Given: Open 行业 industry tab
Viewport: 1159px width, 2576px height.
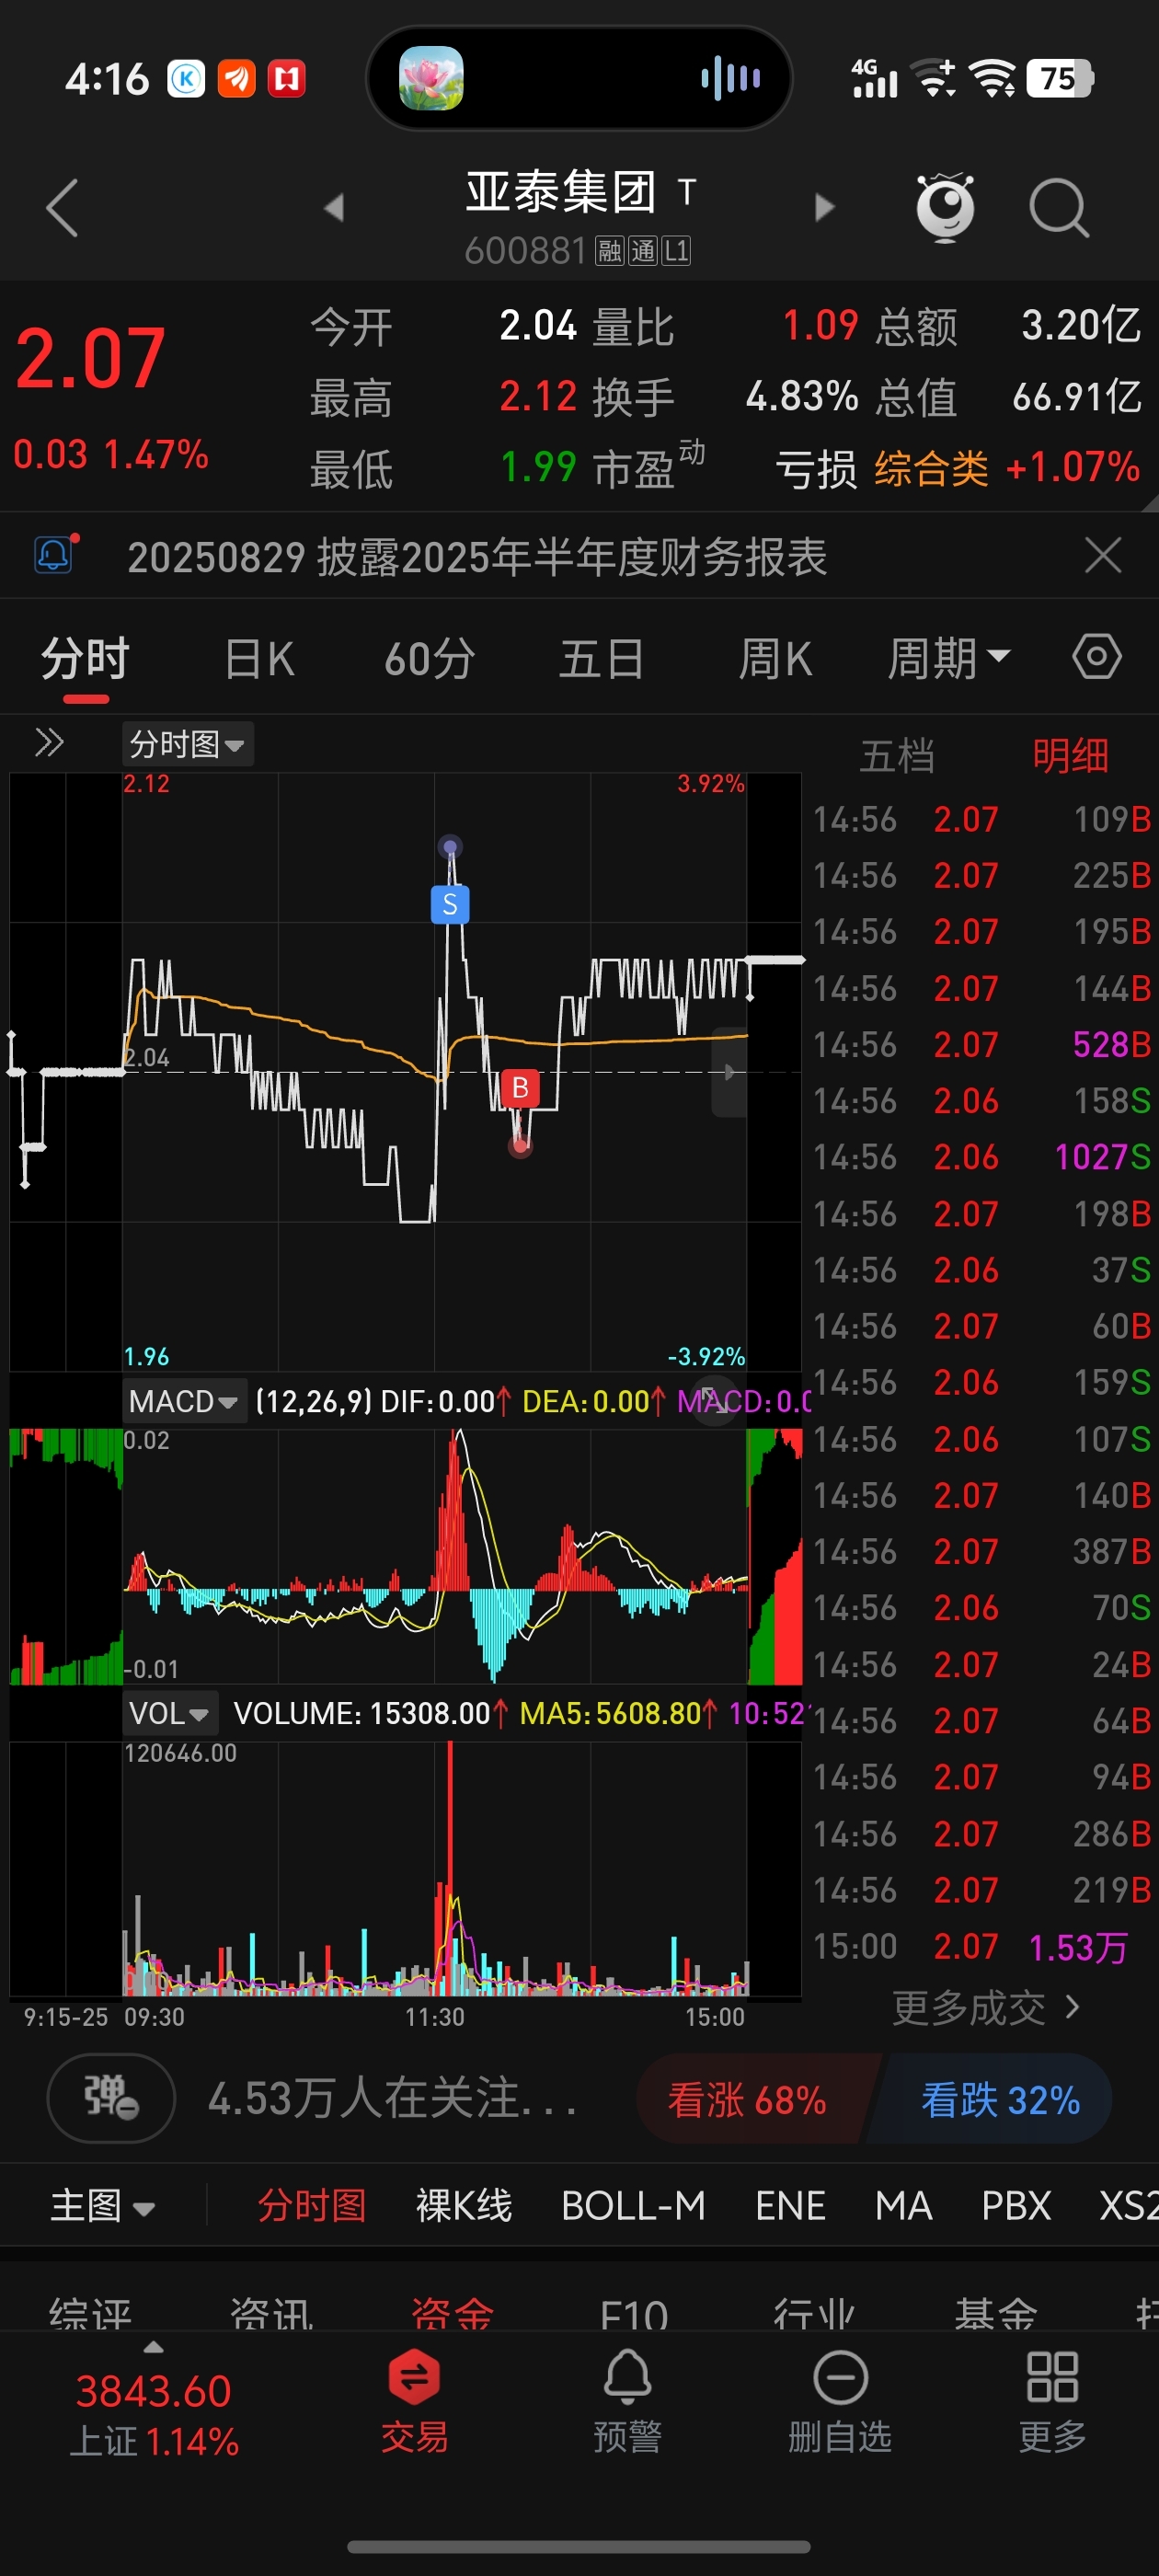Looking at the screenshot, I should [x=814, y=2312].
